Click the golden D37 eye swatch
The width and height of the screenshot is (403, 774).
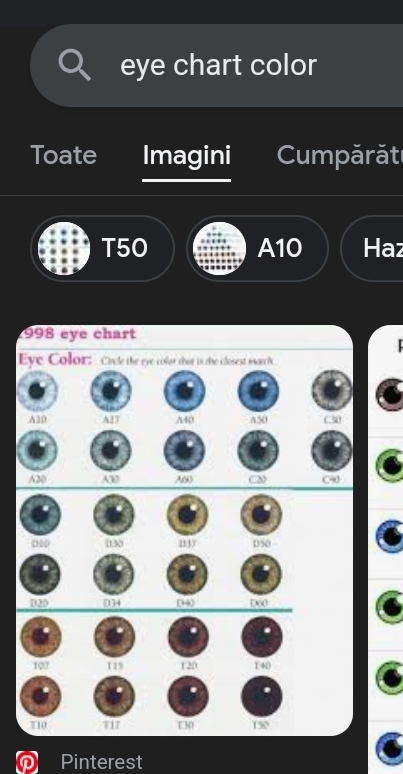187,515
